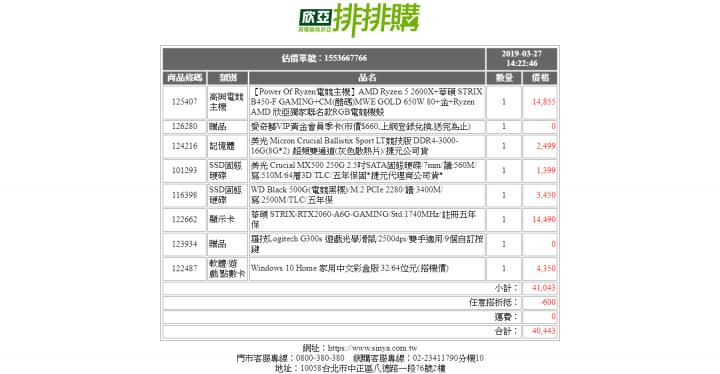Screen dimensions: 720x374
Task: Click the Micron Crucial Ballistix Sport LT product name
Action: tap(354, 146)
